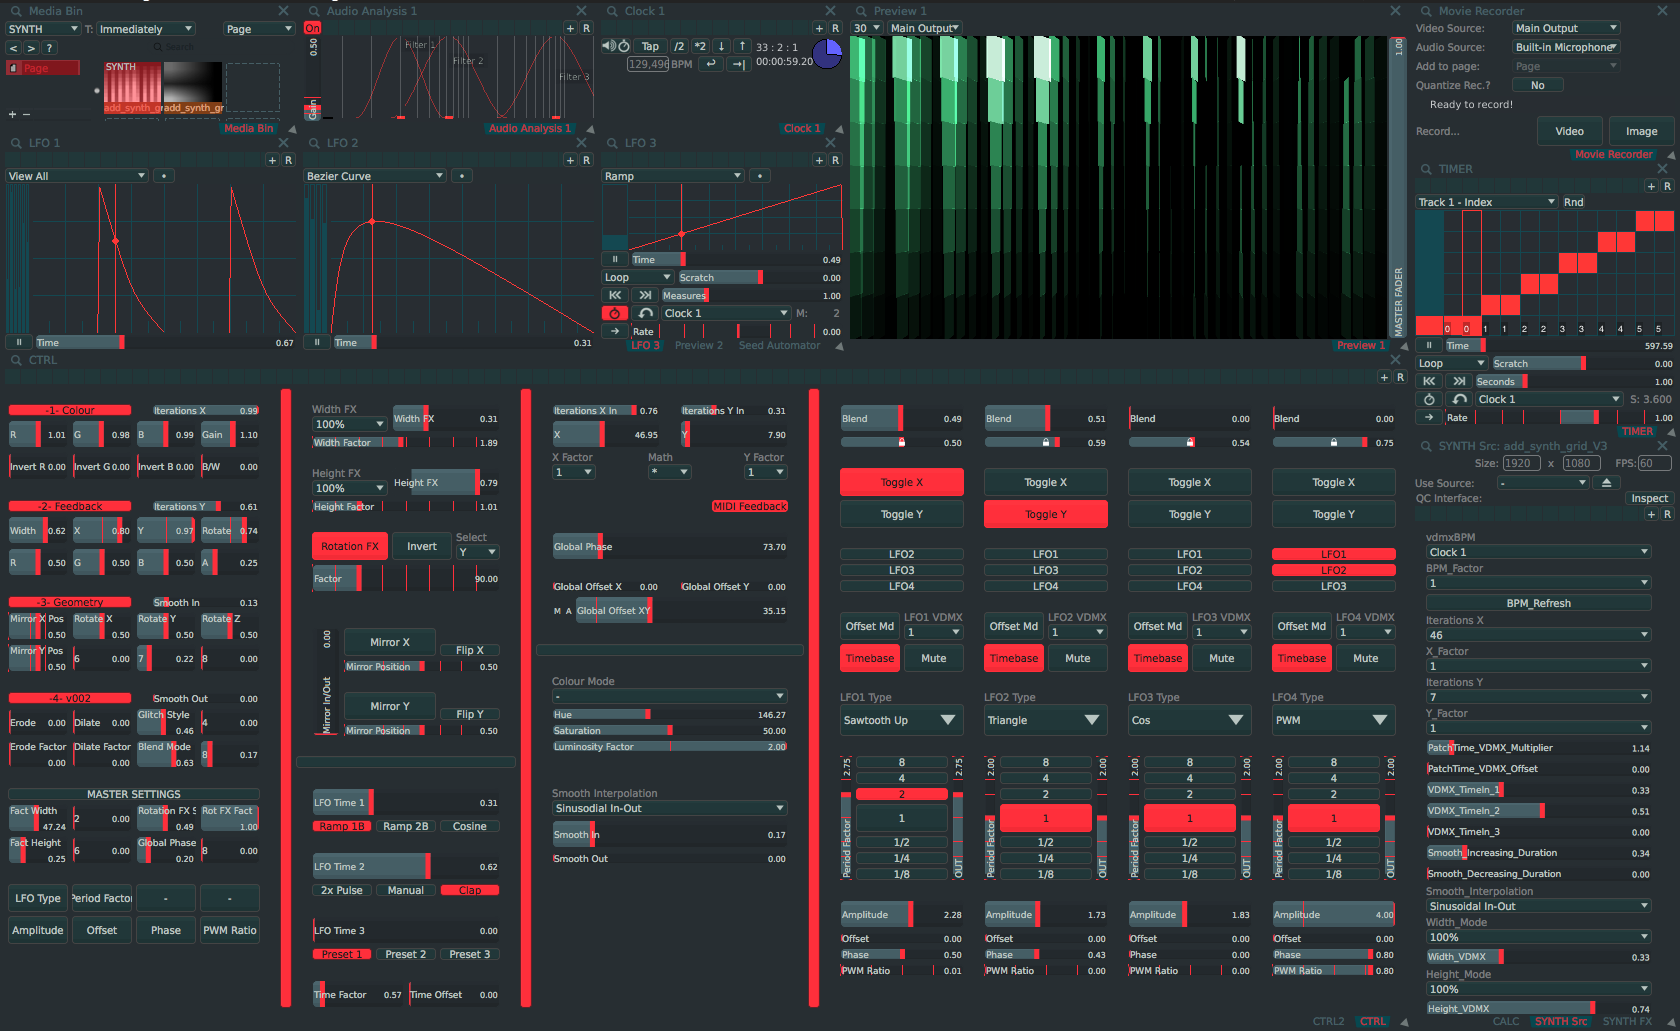
Task: Click the skip-to-end icon in LFO 3 Ramp
Action: [x=644, y=295]
